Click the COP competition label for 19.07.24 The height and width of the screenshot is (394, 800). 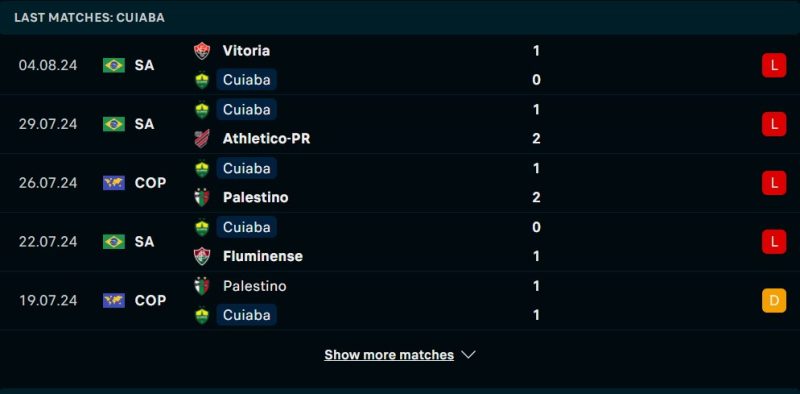pyautogui.click(x=151, y=301)
